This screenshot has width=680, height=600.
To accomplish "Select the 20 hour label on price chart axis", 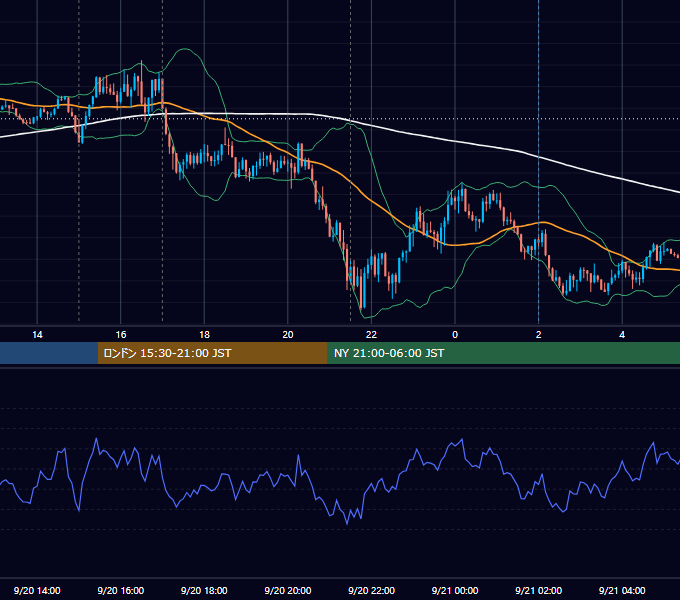I will (288, 335).
